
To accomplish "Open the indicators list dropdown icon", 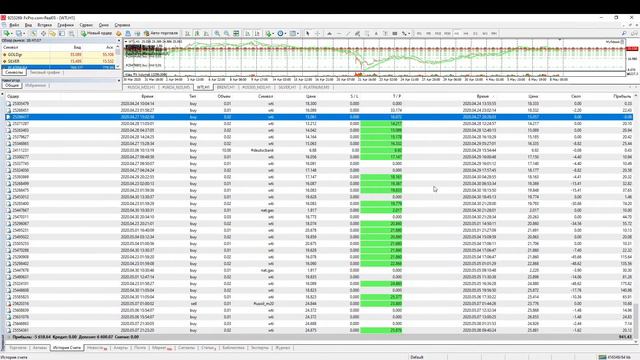I will pyautogui.click(x=269, y=33).
